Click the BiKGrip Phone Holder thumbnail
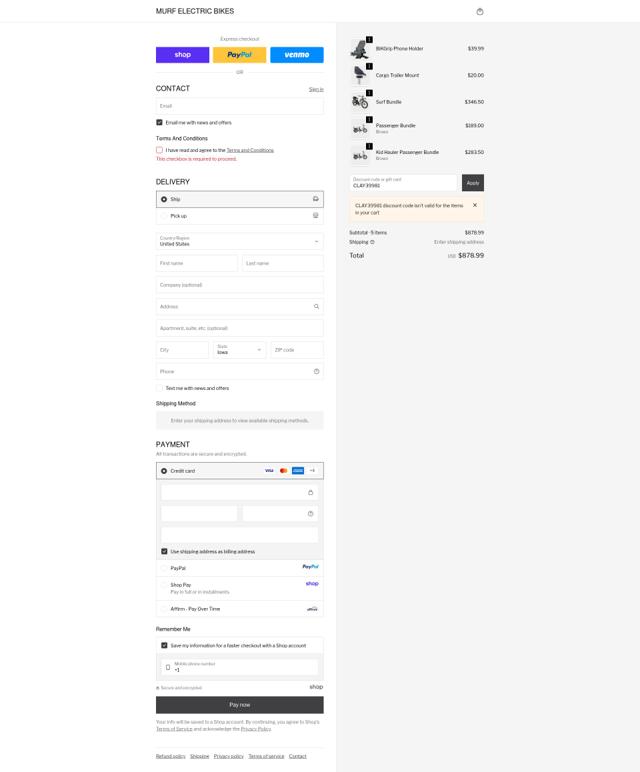Image resolution: width=640 pixels, height=772 pixels. (x=360, y=49)
